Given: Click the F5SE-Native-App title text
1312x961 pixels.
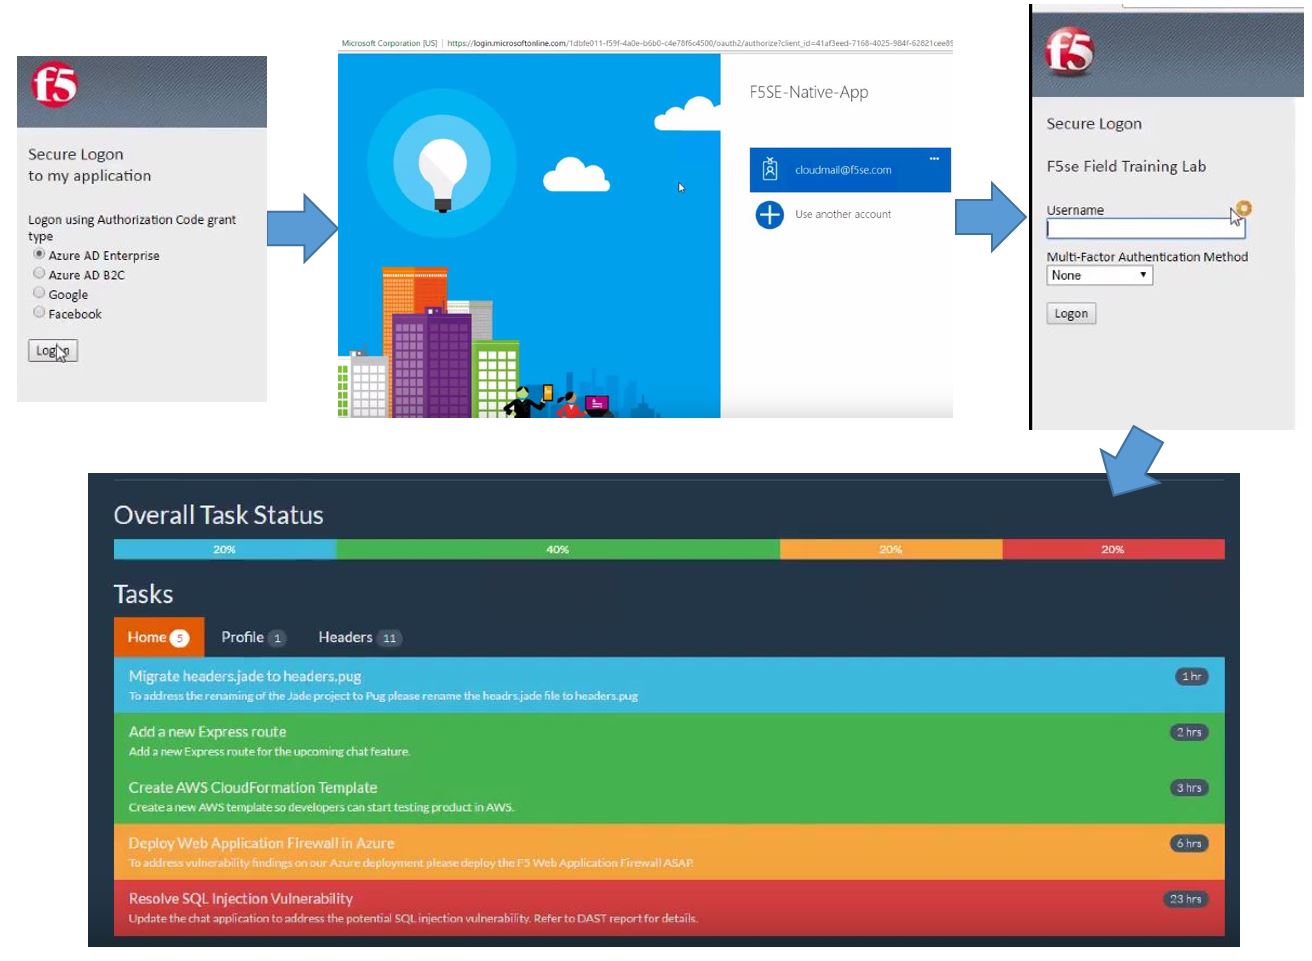Looking at the screenshot, I should coord(809,92).
